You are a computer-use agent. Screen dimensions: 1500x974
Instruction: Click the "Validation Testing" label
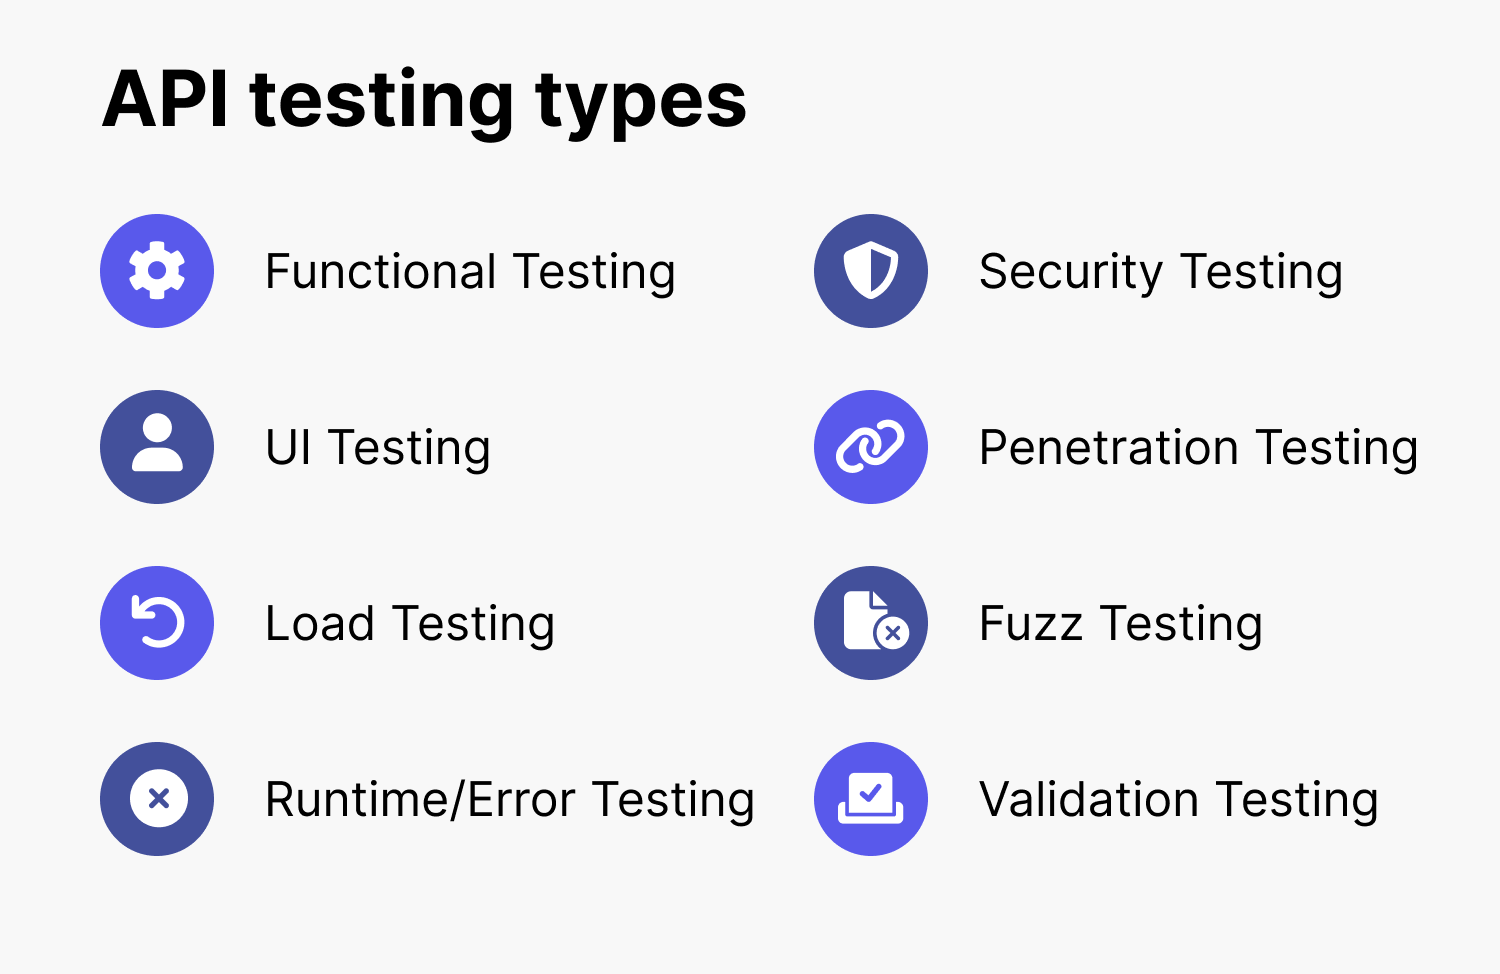1178,800
